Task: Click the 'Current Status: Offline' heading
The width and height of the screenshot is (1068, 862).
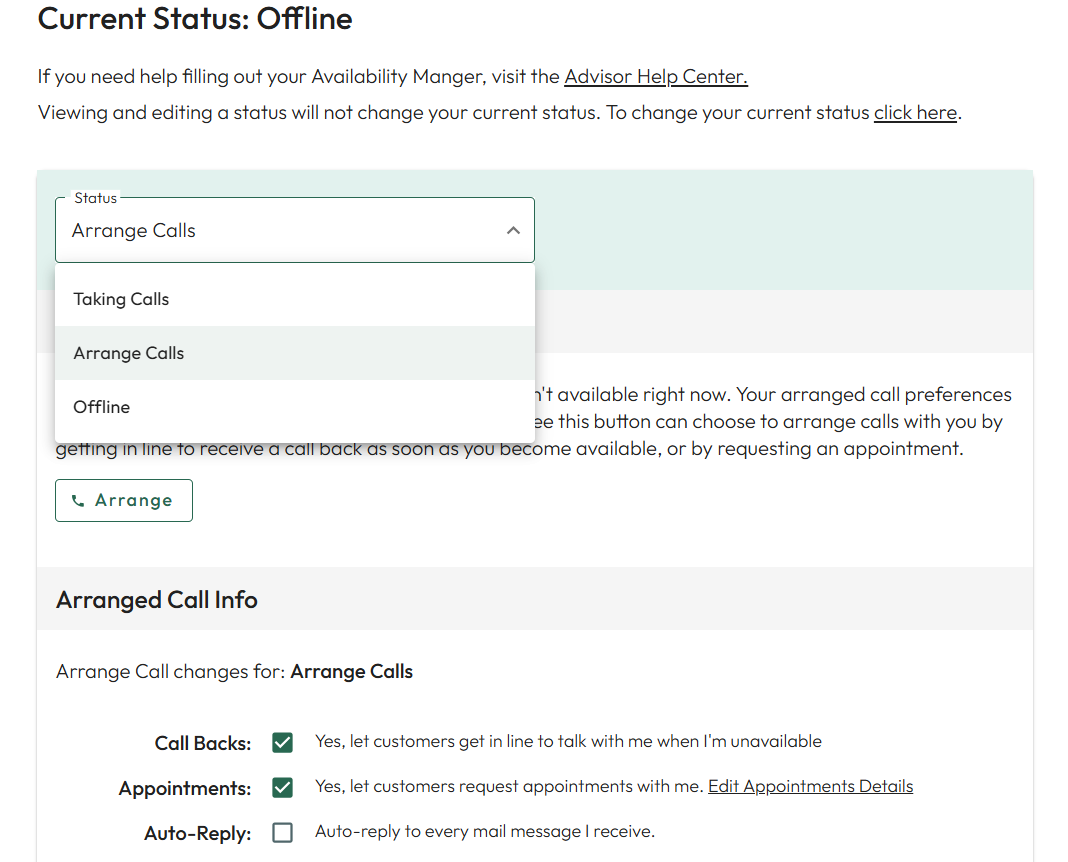Action: tap(195, 19)
